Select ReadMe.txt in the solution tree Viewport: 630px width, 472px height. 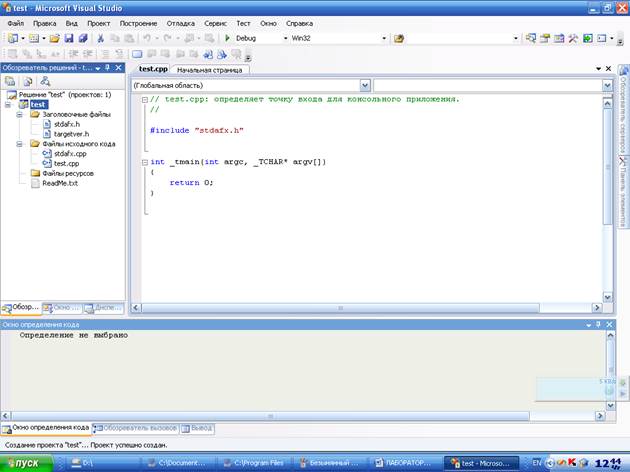[x=59, y=183]
